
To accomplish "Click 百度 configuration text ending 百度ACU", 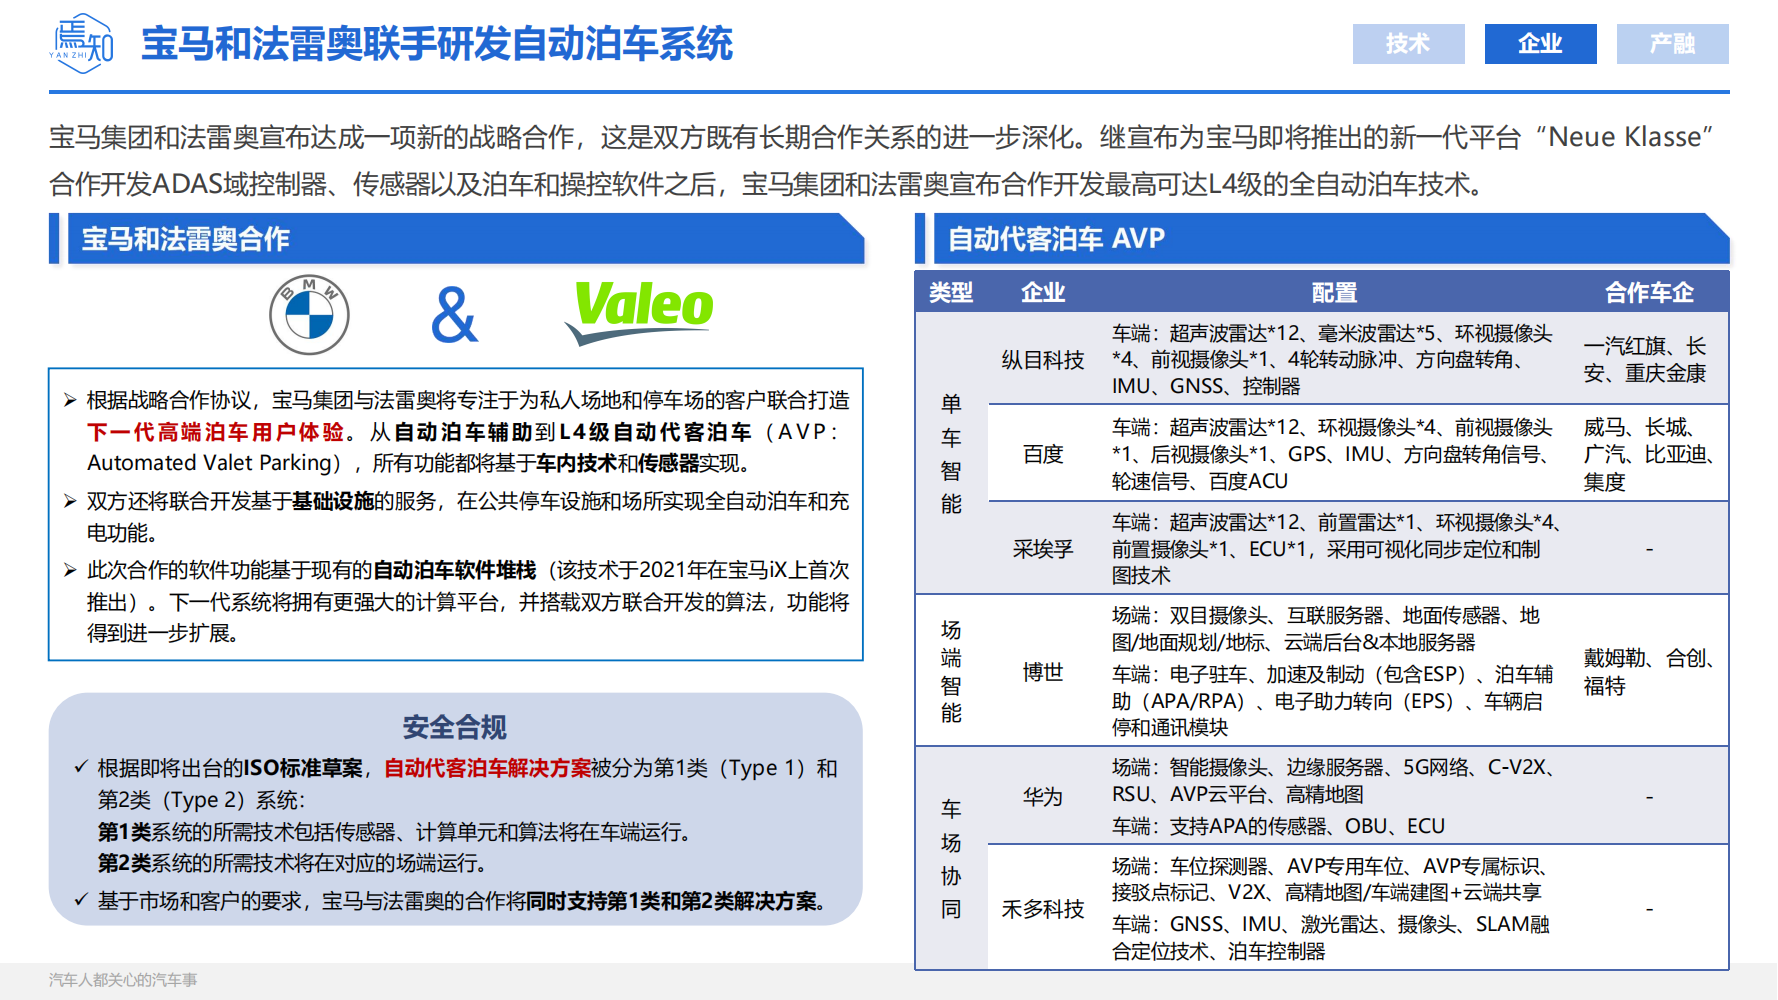I will [x=1332, y=454].
